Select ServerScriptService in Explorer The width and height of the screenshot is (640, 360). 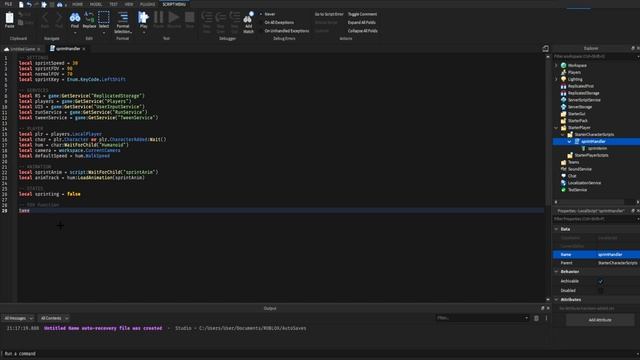pyautogui.click(x=584, y=100)
